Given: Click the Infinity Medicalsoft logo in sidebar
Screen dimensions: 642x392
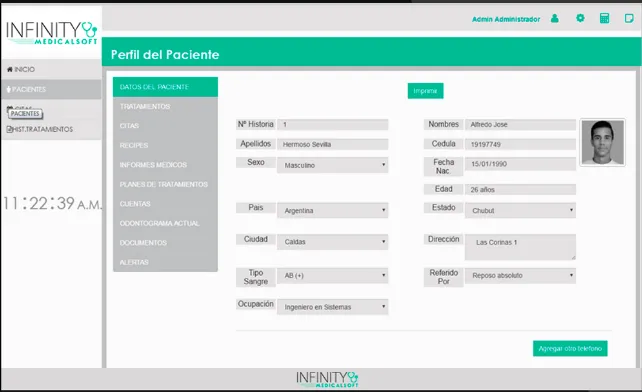Looking at the screenshot, I should click(52, 33).
